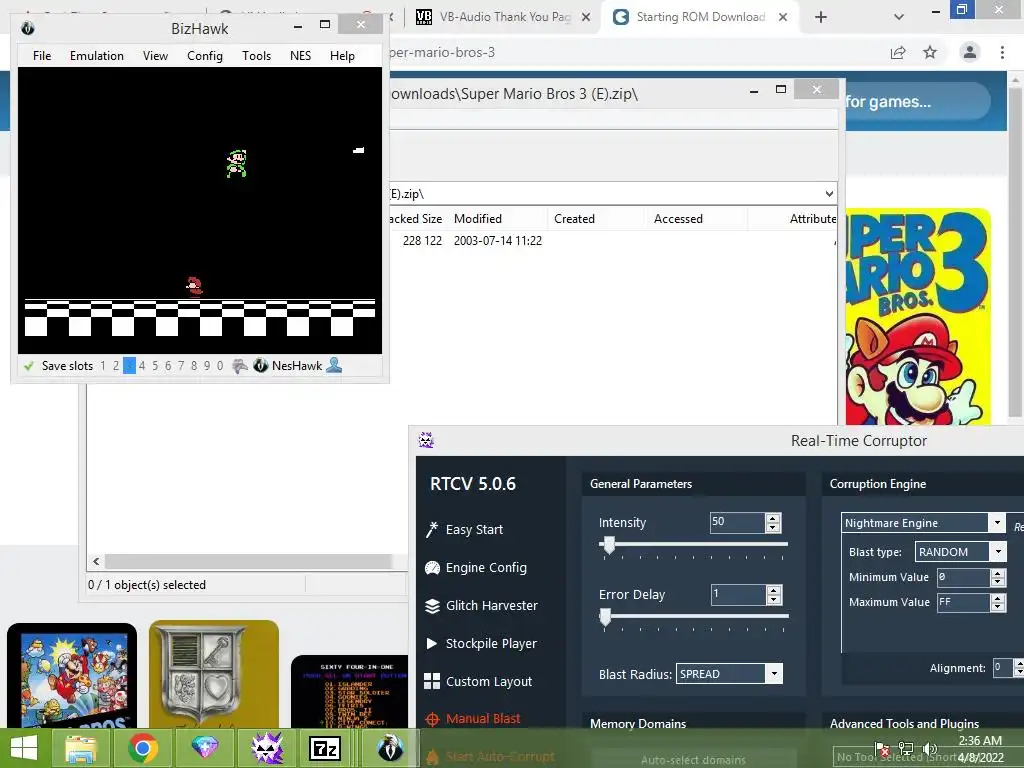
Task: Open Chrome tab search chevron
Action: (x=899, y=17)
